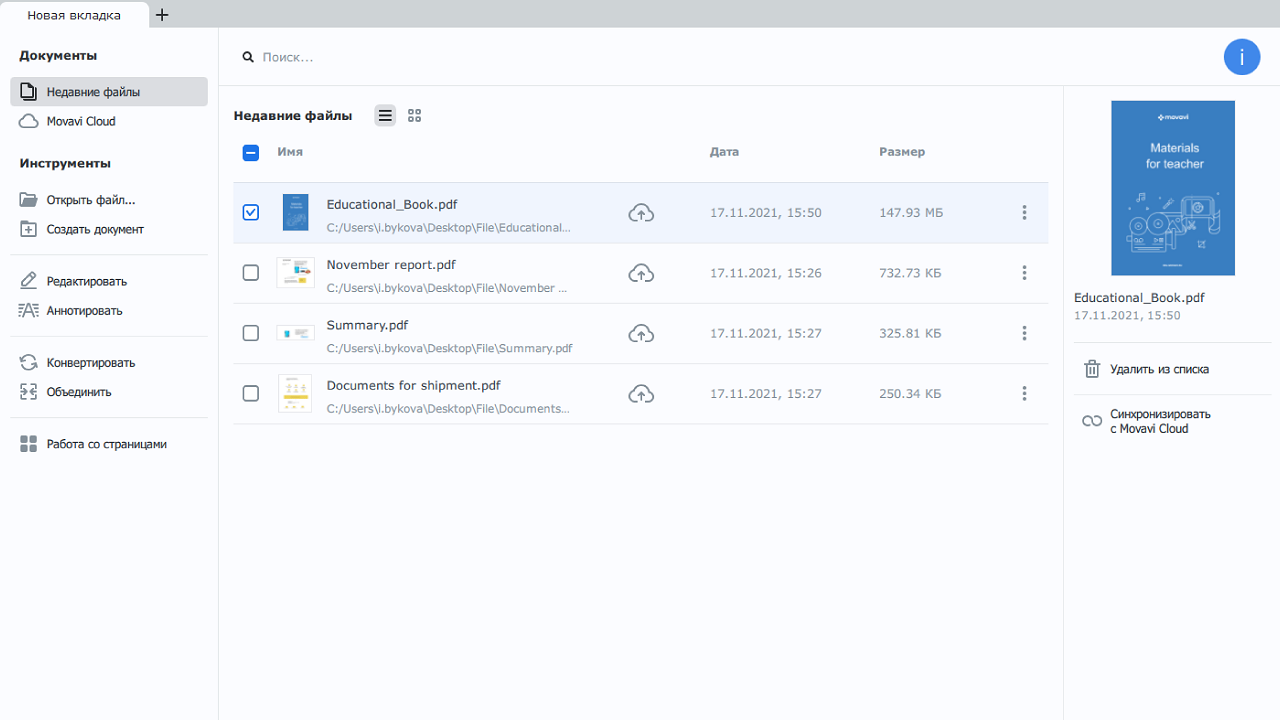Click size value 732.73 КБ
This screenshot has width=1280, height=720.
point(910,273)
